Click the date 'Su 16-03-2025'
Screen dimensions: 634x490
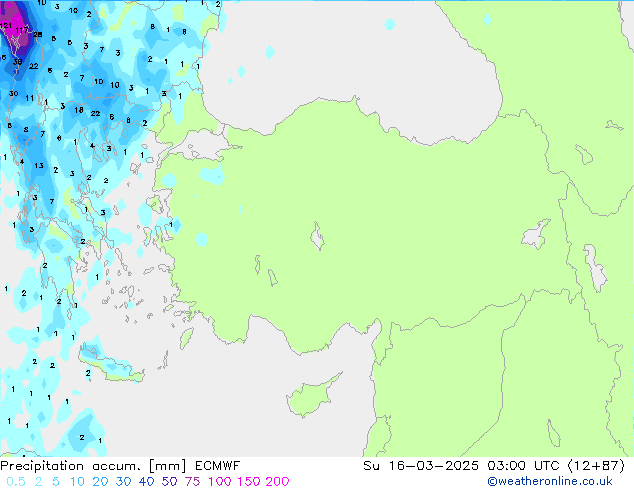coord(421,466)
